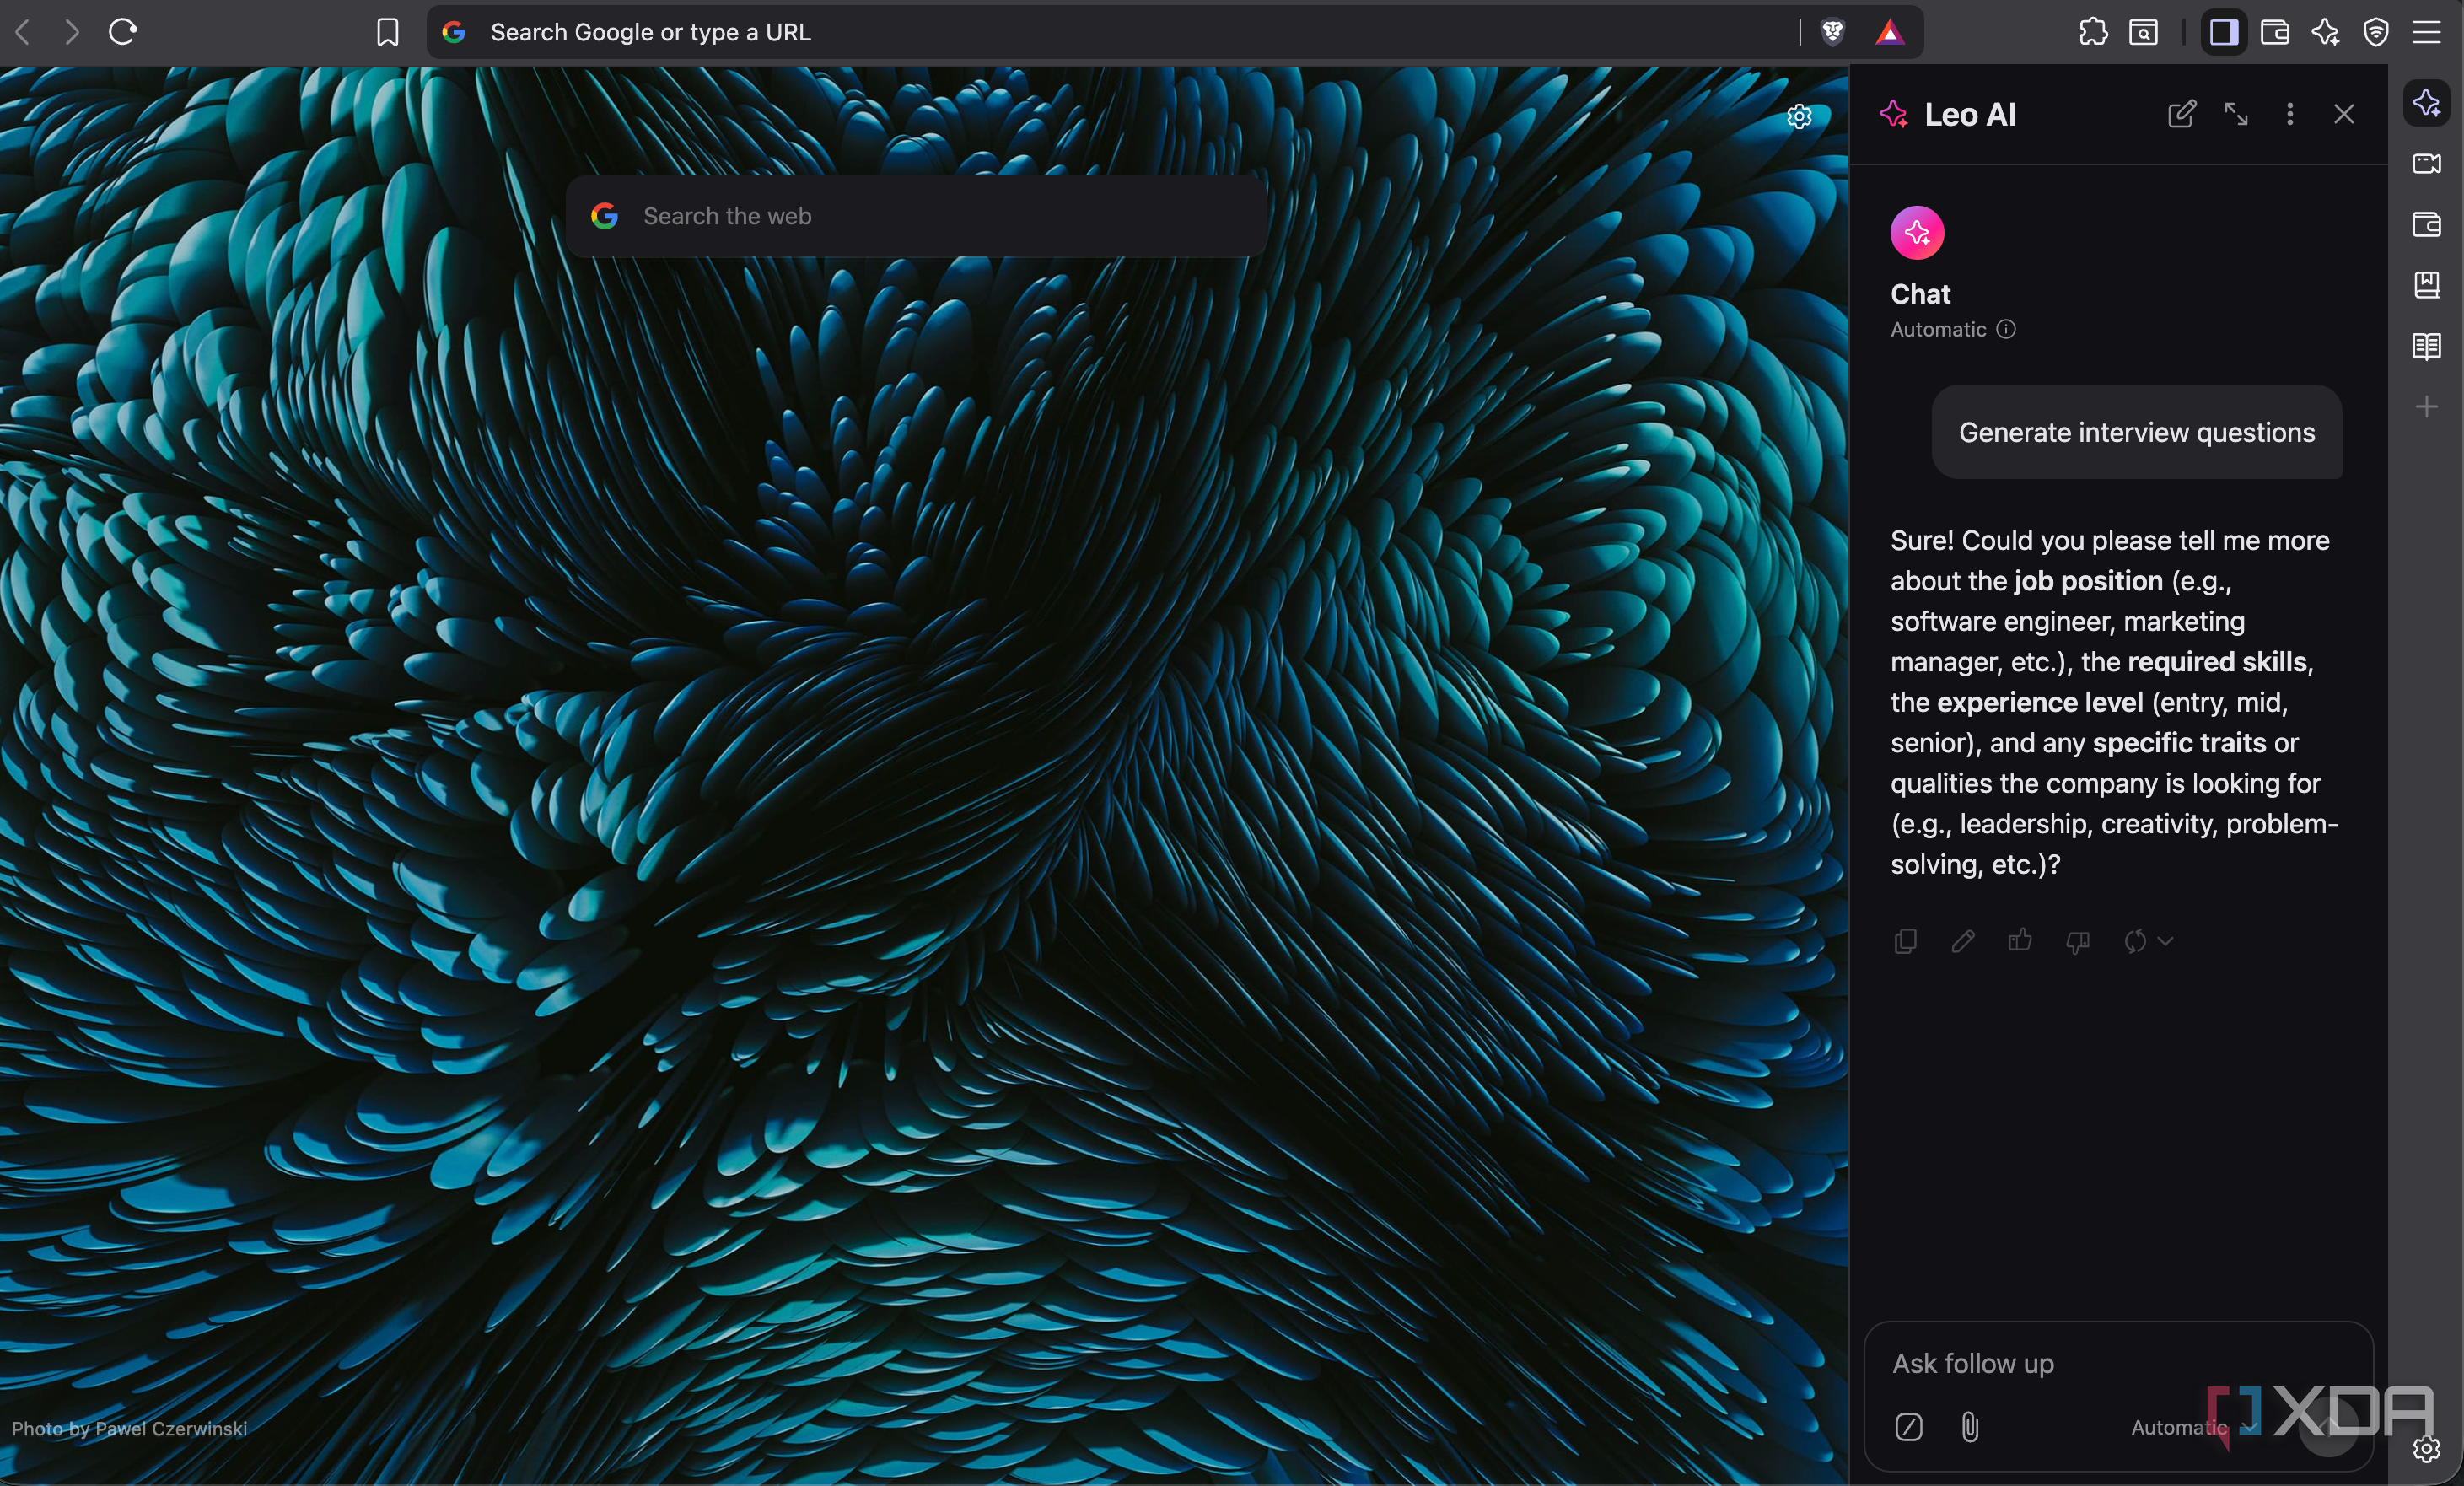2464x1486 pixels.
Task: Toggle the sidebar panel button in toolbar
Action: point(2224,32)
